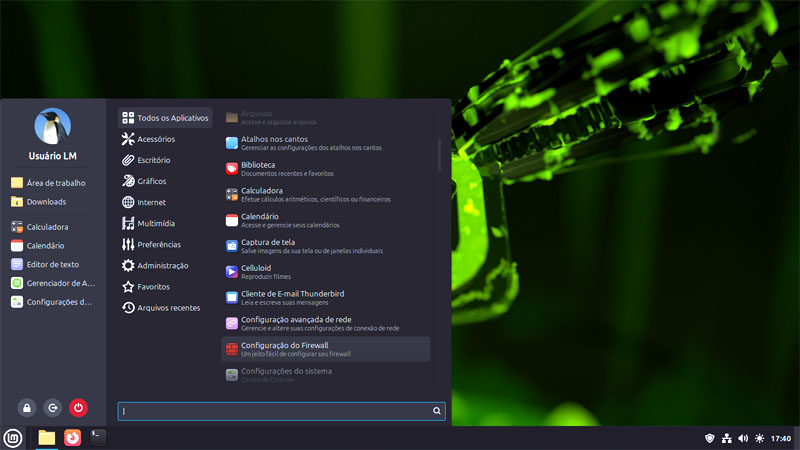Open Files from the taskbar

(46, 438)
